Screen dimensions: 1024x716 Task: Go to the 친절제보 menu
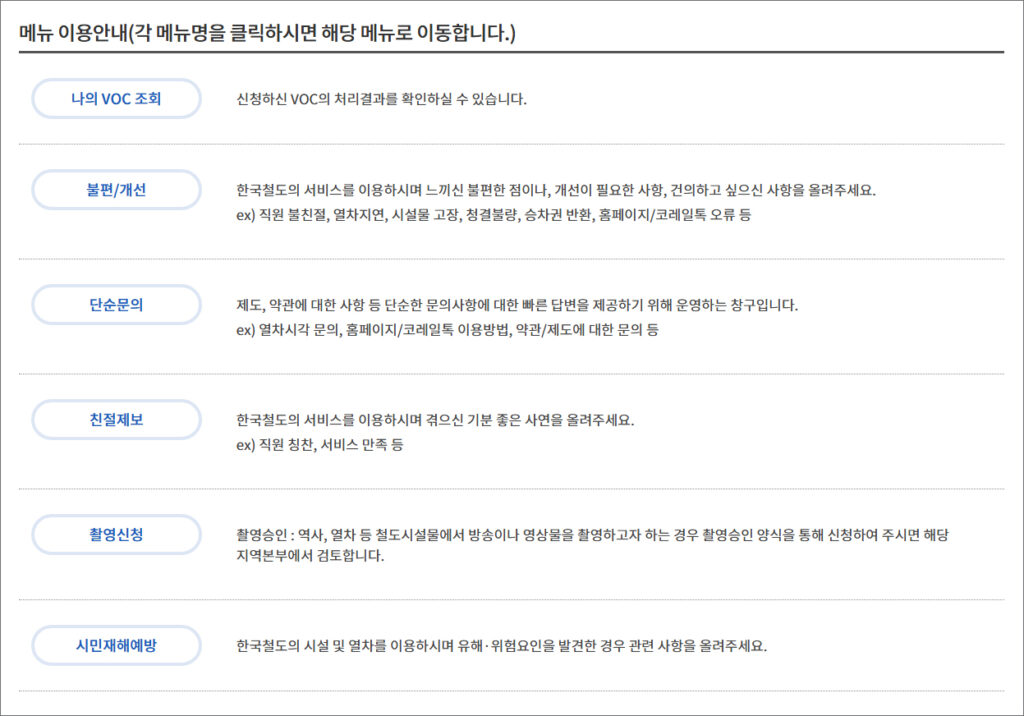click(116, 420)
